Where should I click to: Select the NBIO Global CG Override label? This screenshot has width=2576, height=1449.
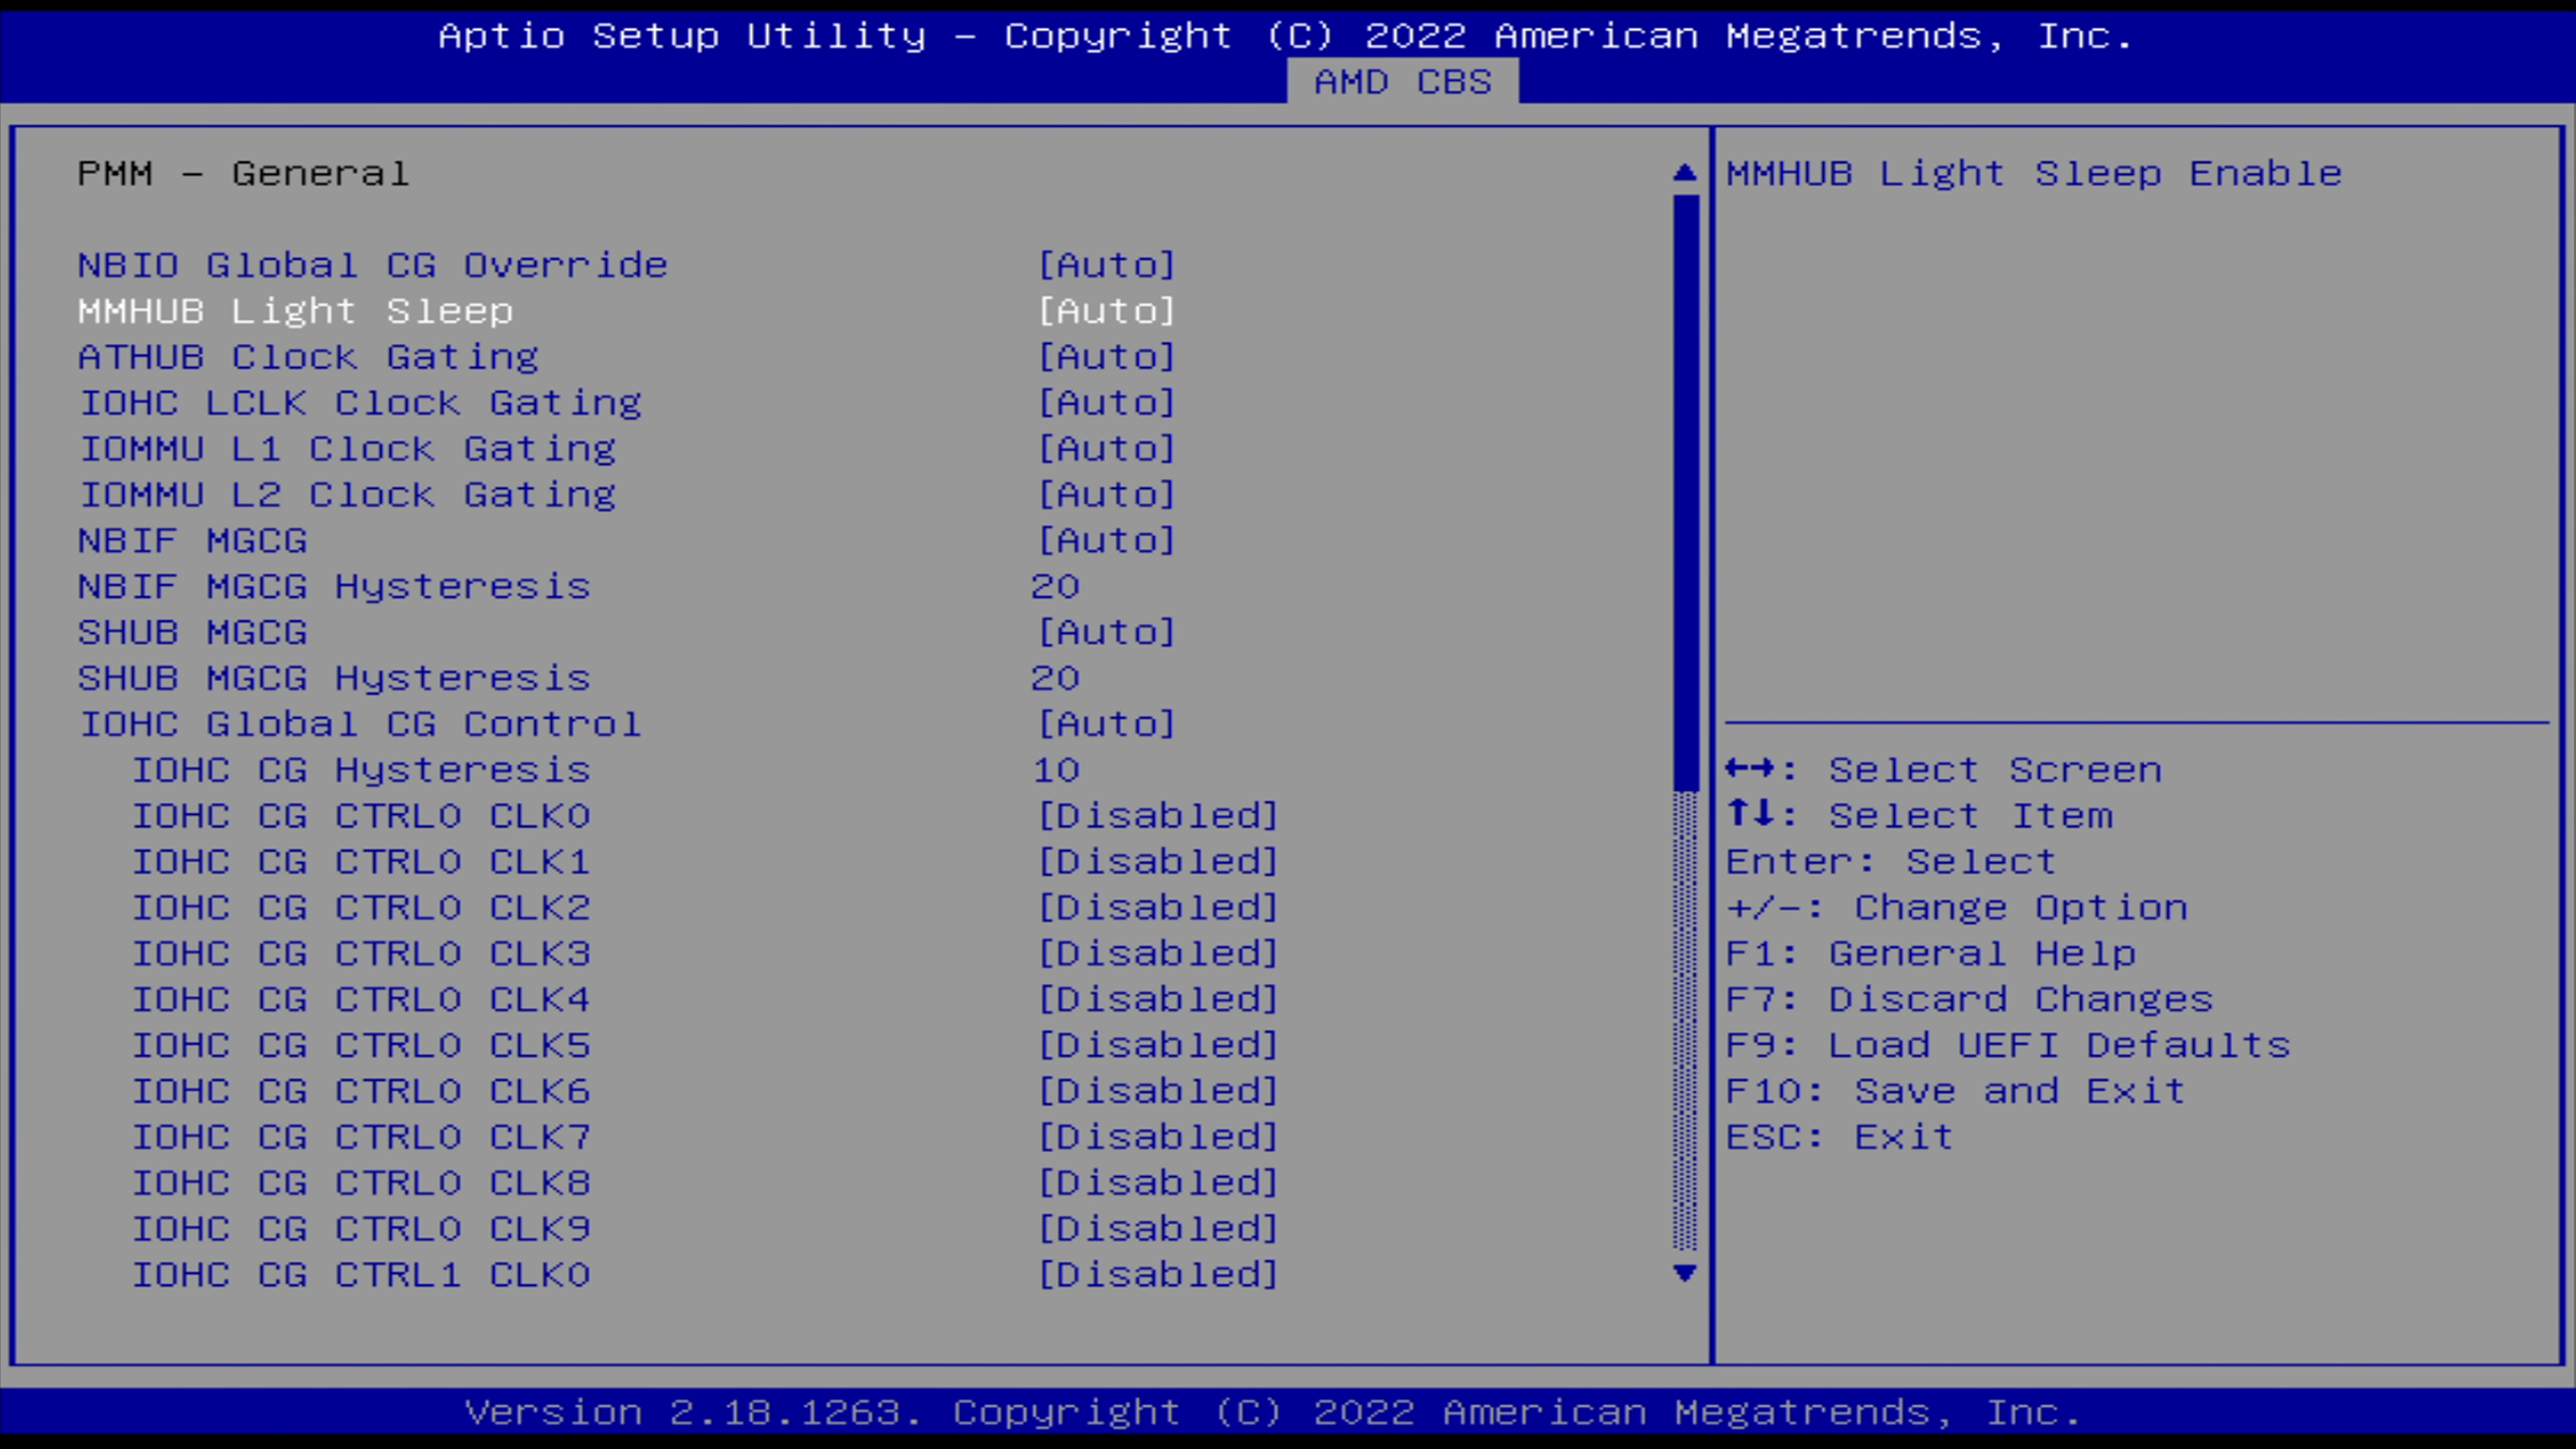[373, 265]
